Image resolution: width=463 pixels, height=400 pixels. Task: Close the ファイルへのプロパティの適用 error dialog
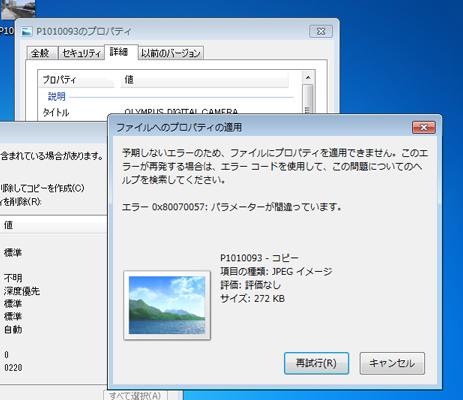[424, 127]
